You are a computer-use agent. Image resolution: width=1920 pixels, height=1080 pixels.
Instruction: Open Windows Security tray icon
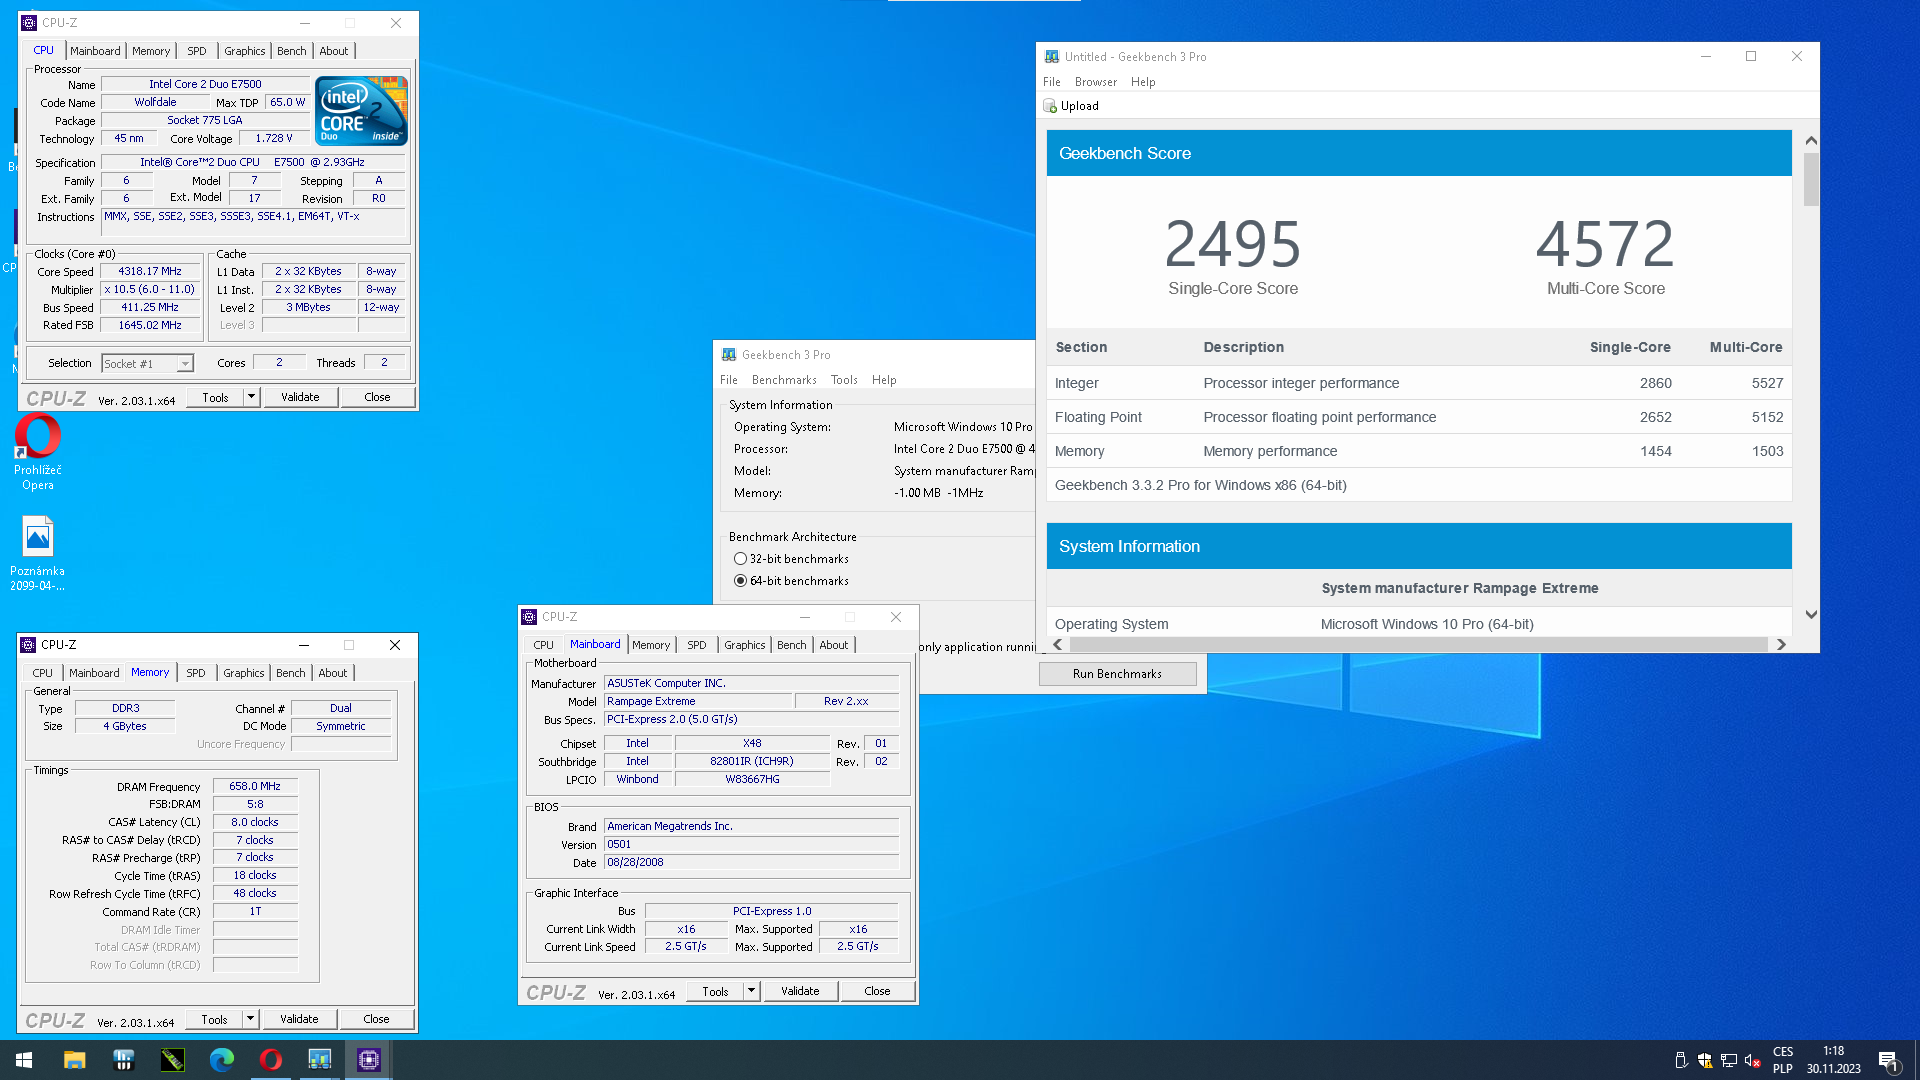click(x=1705, y=1061)
